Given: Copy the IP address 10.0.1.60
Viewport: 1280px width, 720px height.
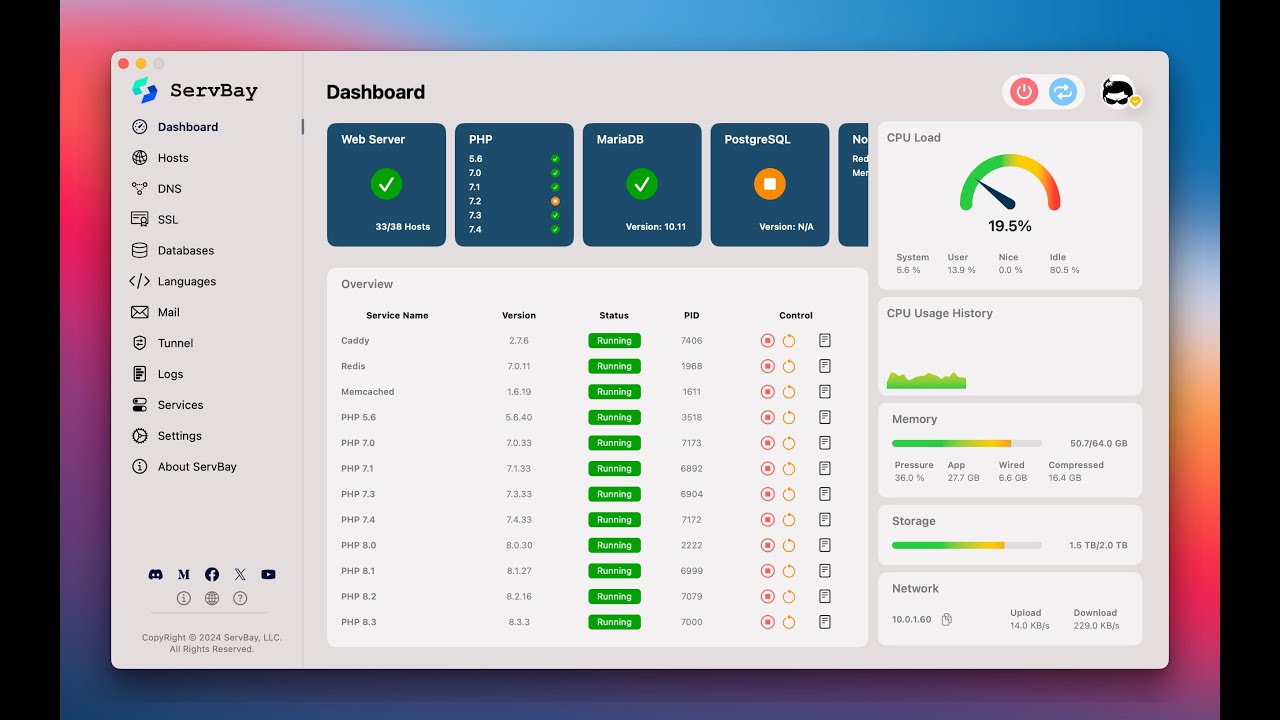Looking at the screenshot, I should [947, 619].
